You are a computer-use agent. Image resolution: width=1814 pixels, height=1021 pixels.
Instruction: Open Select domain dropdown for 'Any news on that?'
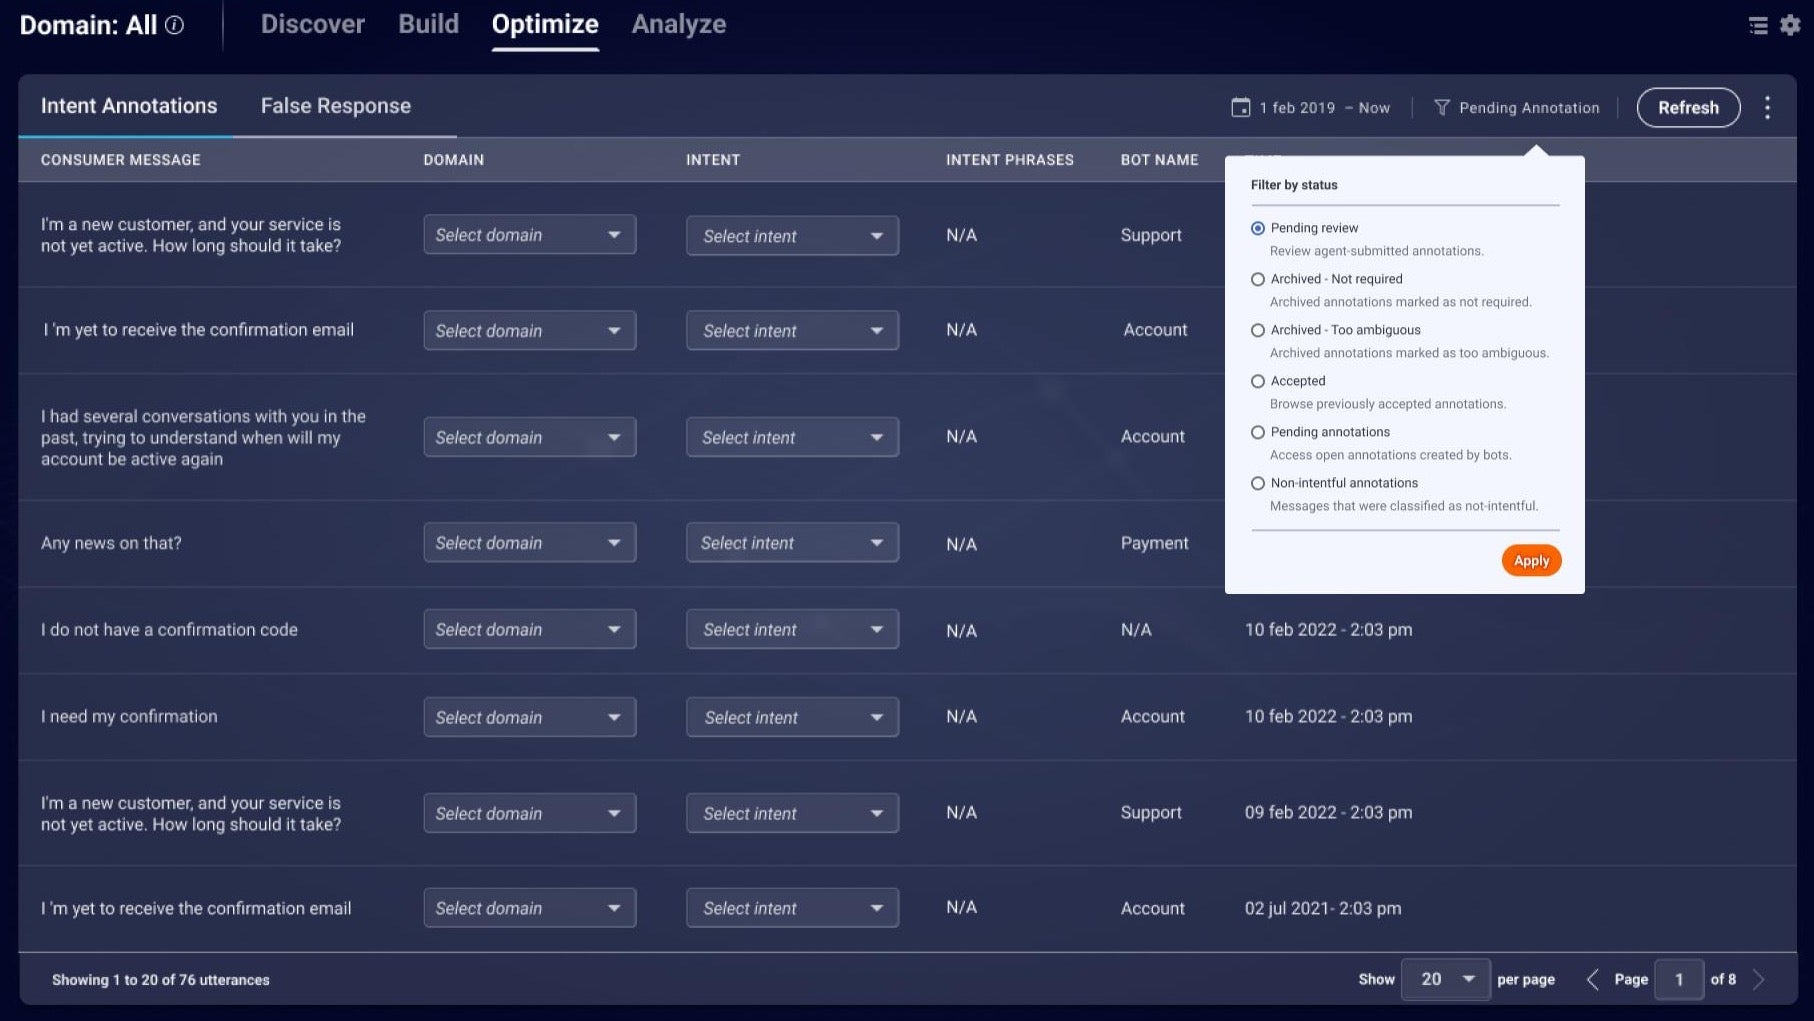[x=530, y=543]
